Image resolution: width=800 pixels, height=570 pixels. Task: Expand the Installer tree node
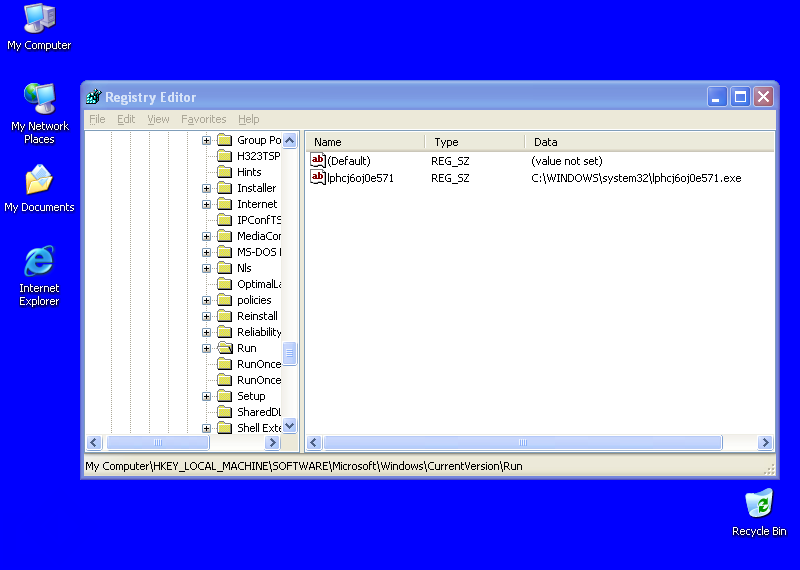click(206, 188)
